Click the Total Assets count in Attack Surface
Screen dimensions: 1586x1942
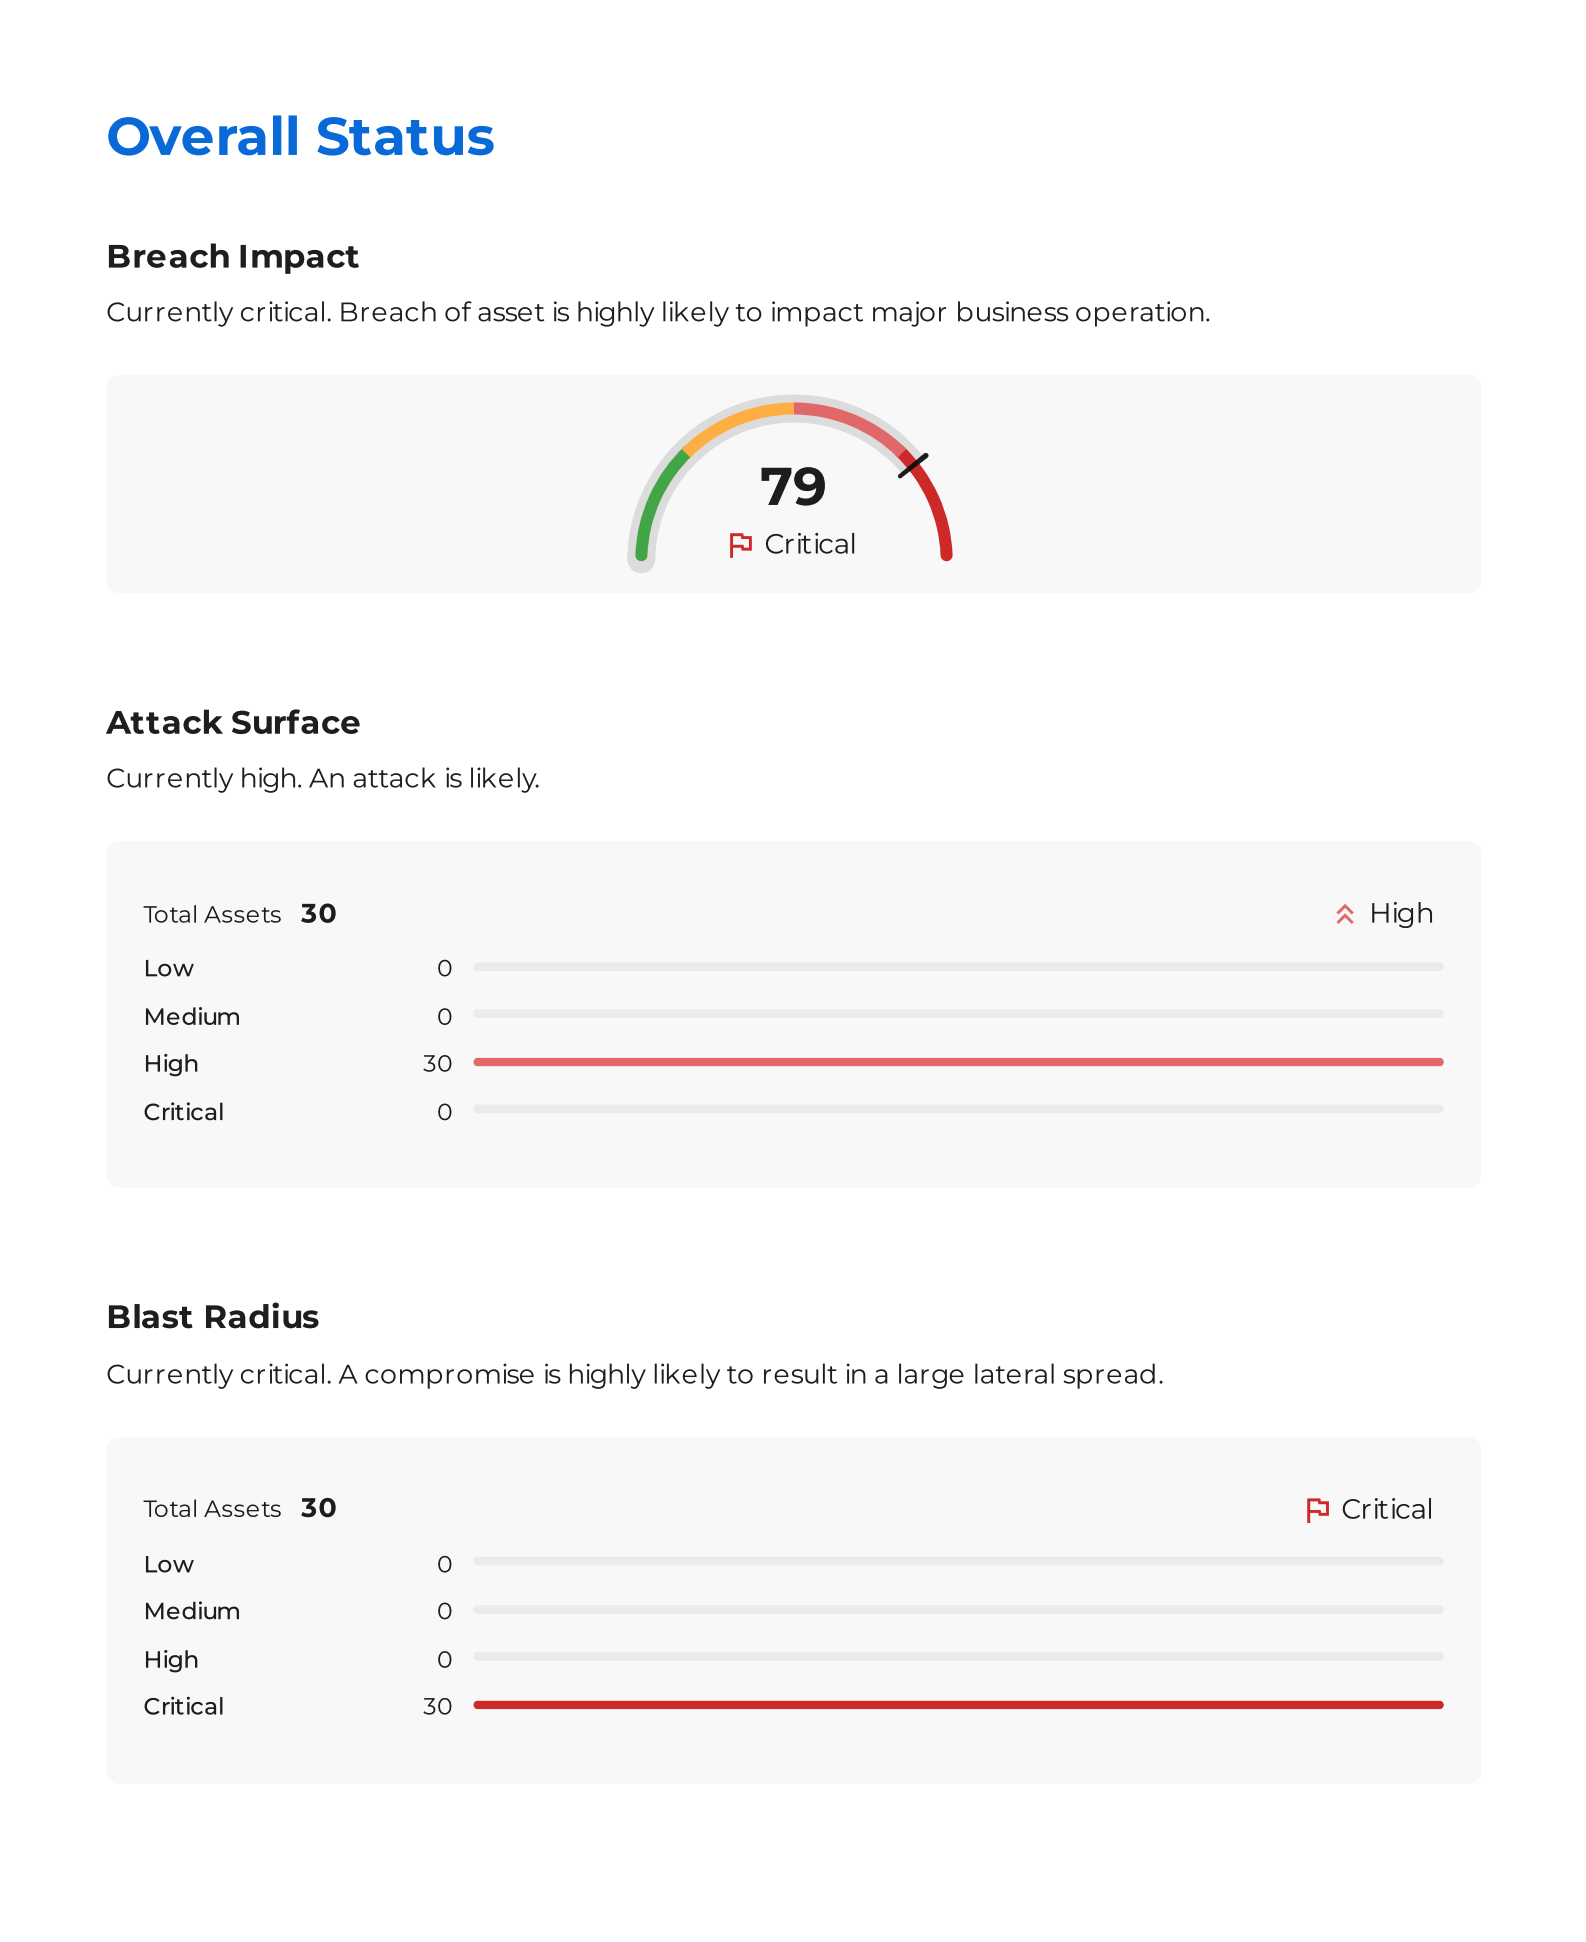[x=318, y=914]
